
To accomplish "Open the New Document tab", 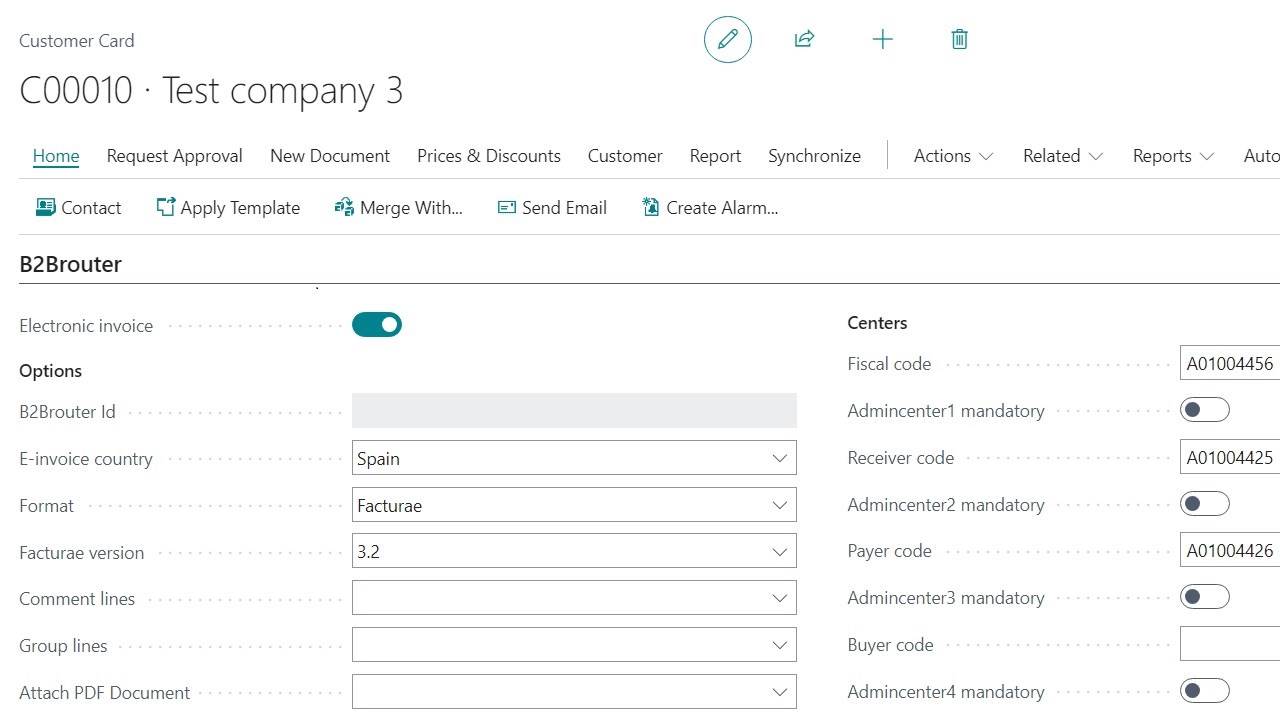I will (330, 156).
